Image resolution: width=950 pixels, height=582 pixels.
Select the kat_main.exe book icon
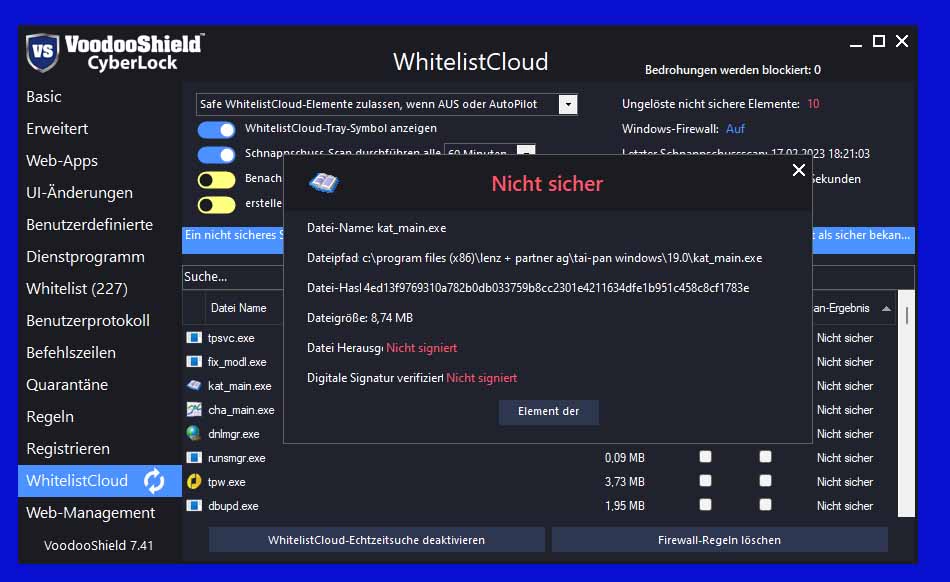point(194,385)
